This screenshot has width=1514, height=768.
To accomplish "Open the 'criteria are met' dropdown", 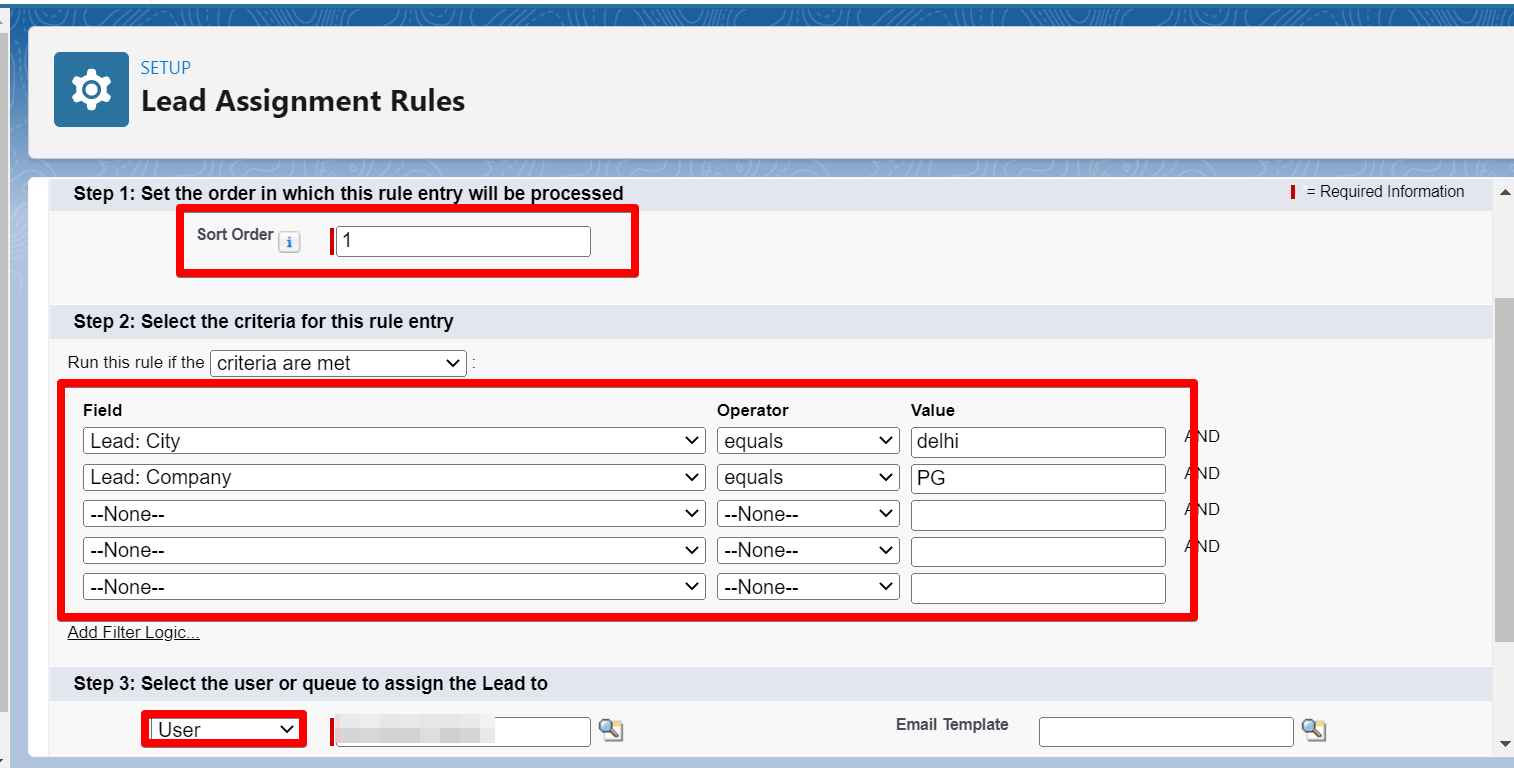I will click(x=336, y=363).
